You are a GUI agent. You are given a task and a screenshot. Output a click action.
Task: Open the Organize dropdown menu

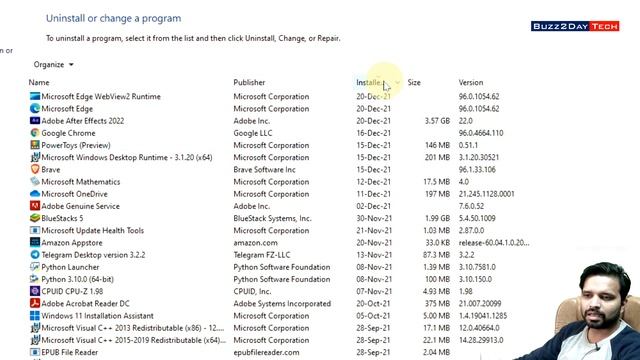[53, 64]
